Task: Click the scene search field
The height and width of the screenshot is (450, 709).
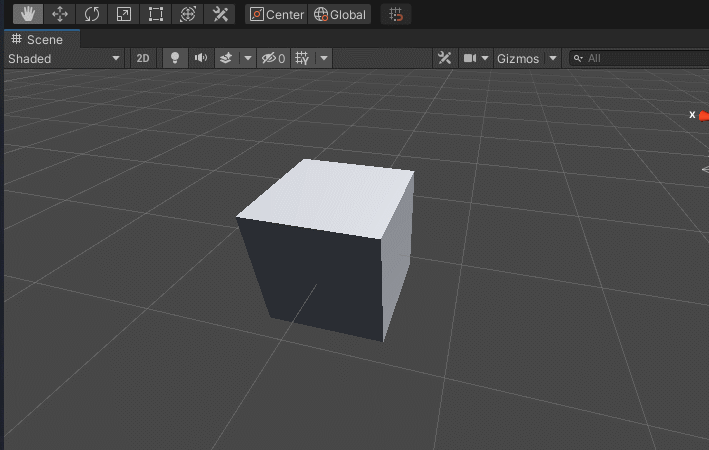Action: pos(640,58)
